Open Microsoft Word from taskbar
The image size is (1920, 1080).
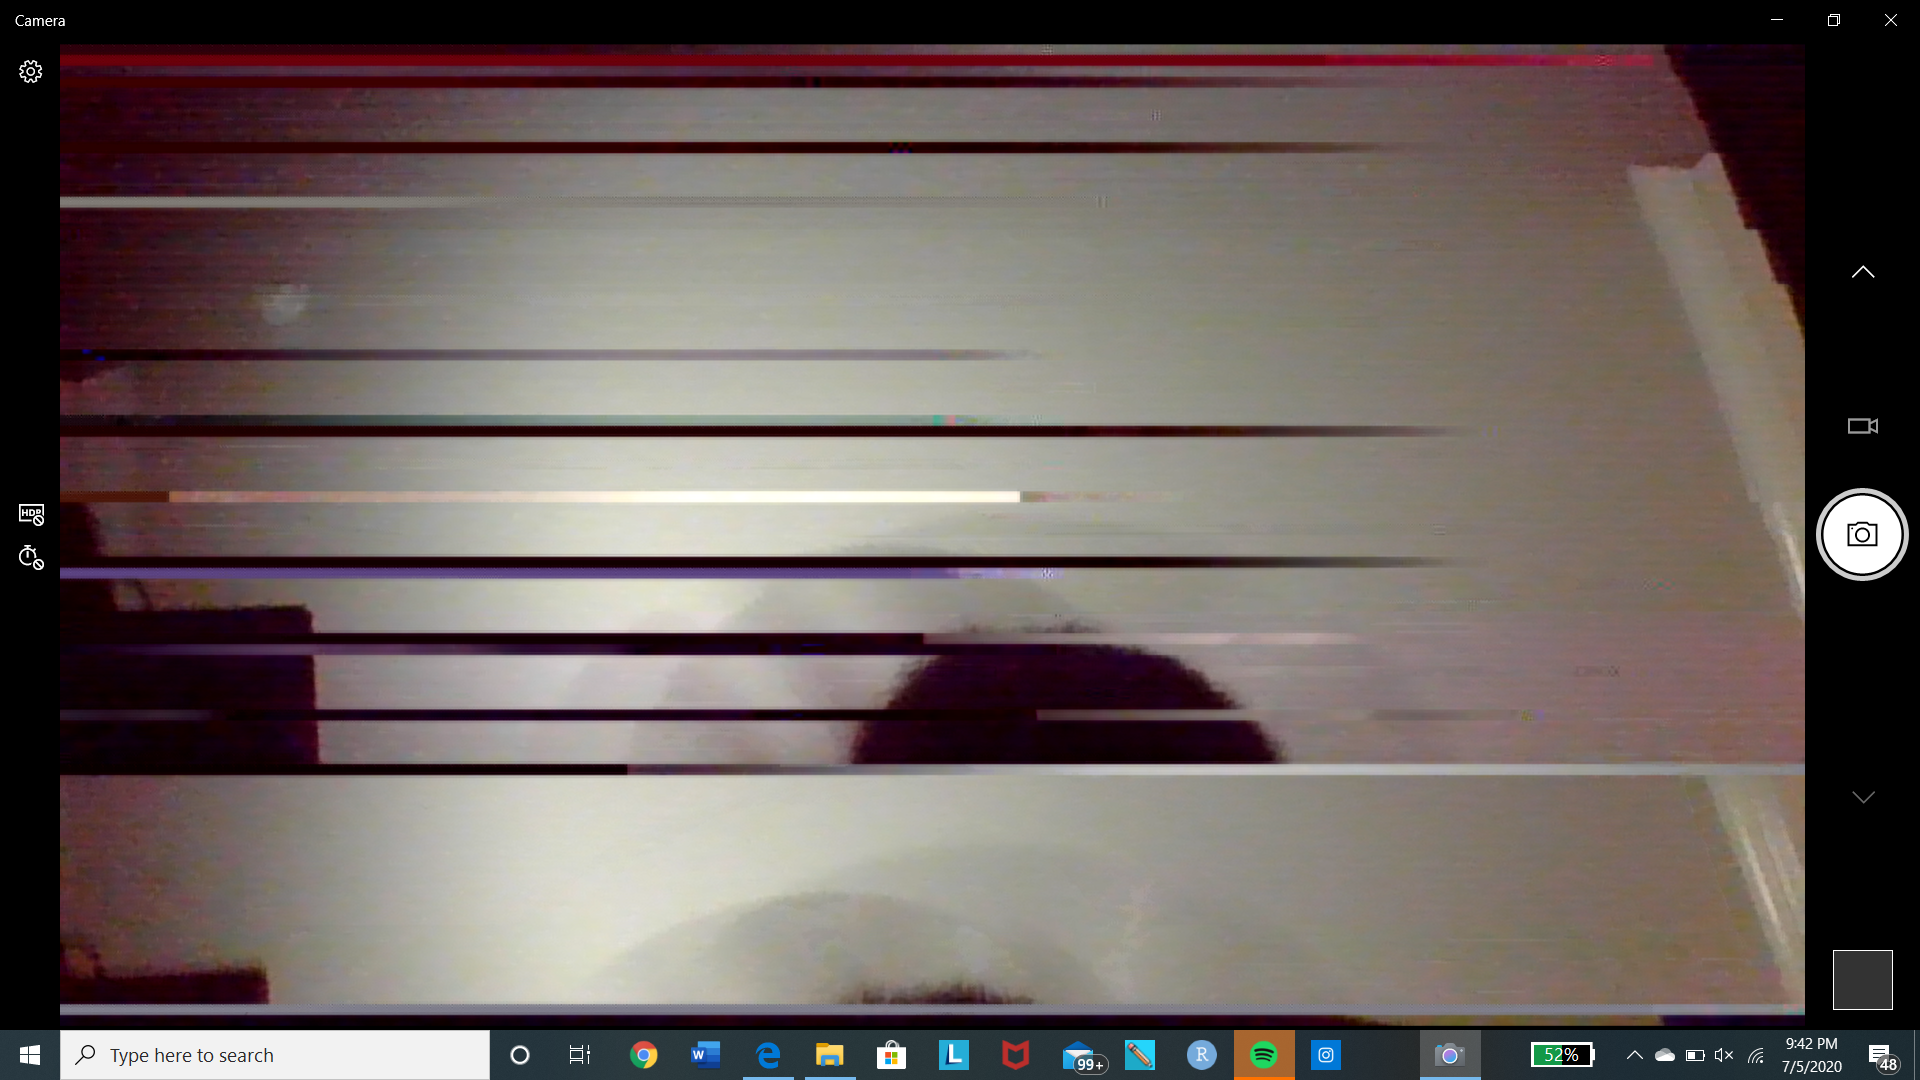[x=706, y=1055]
